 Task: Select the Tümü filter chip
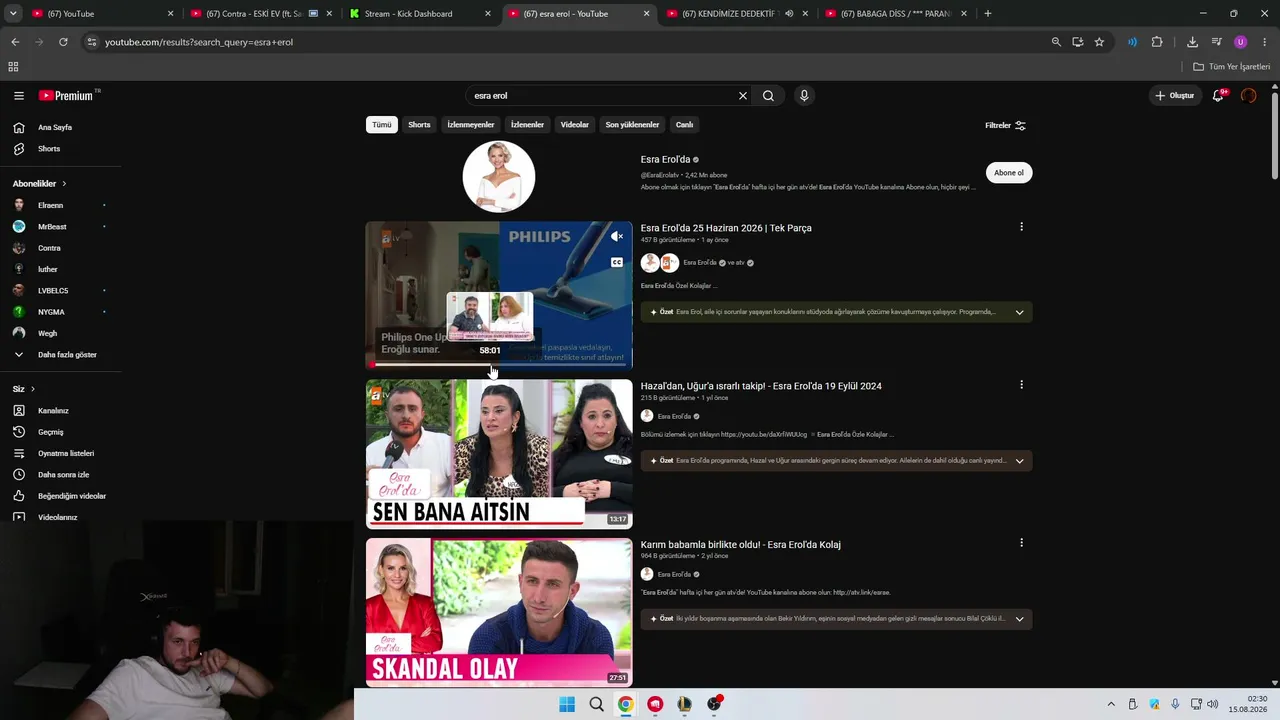coord(382,125)
